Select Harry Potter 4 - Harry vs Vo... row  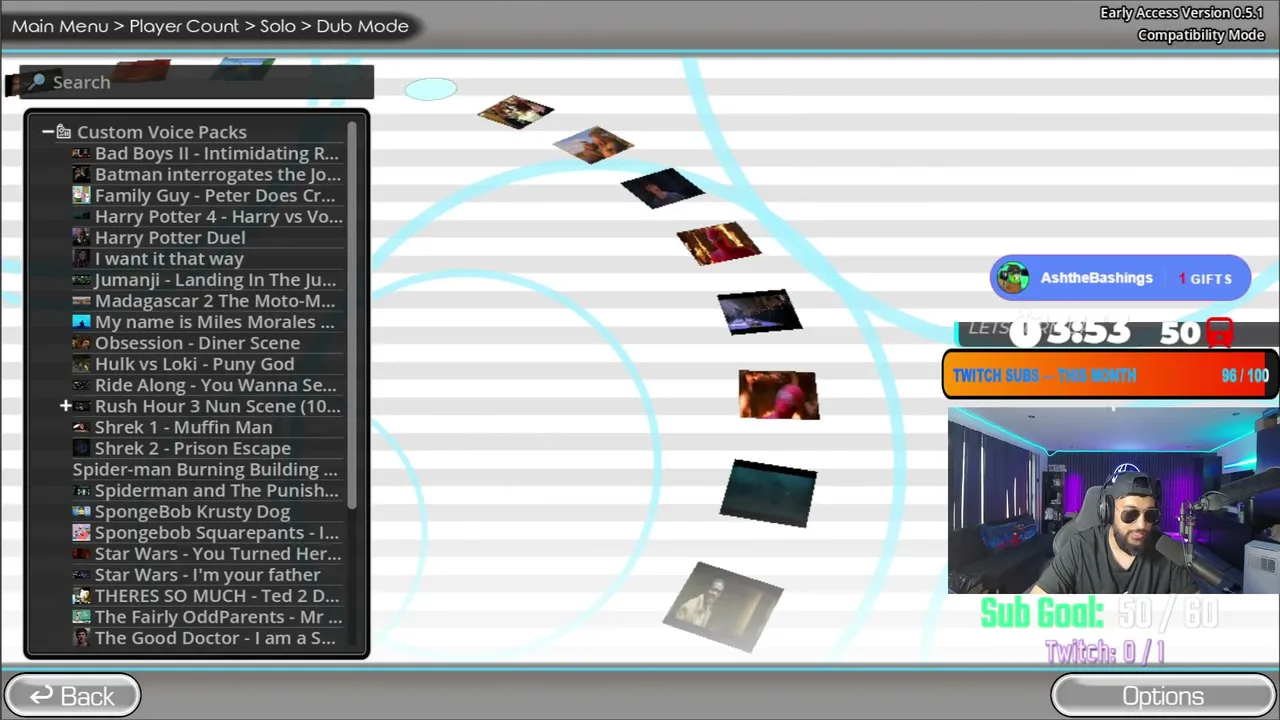click(207, 217)
